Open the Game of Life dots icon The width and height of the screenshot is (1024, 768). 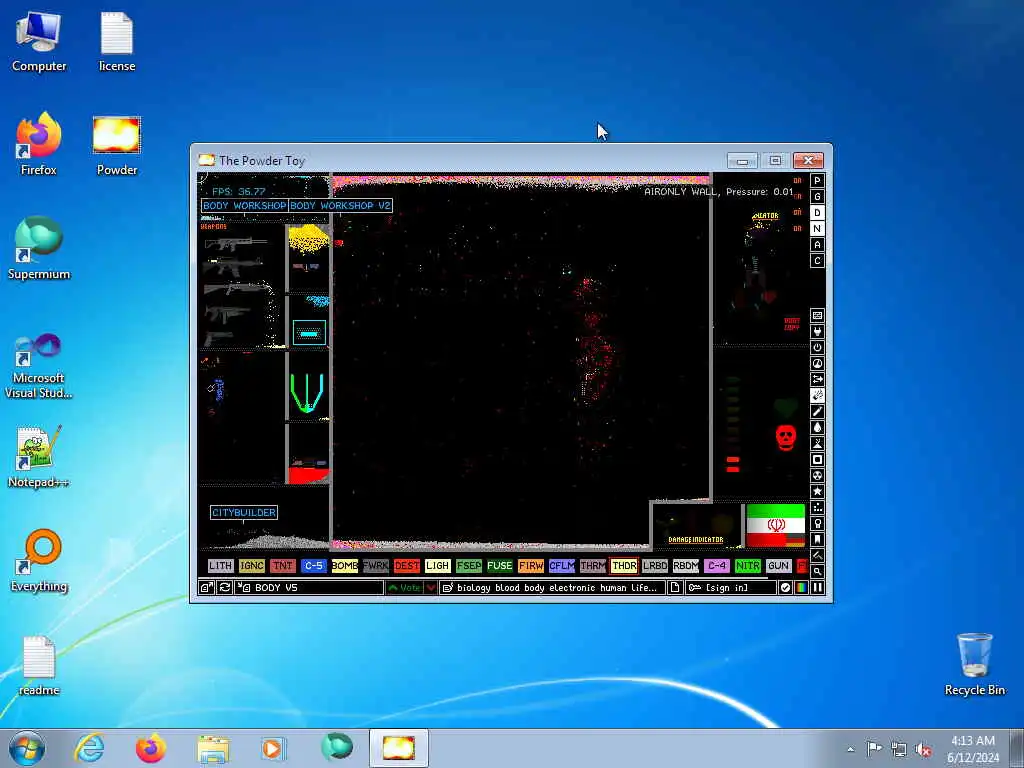(817, 507)
